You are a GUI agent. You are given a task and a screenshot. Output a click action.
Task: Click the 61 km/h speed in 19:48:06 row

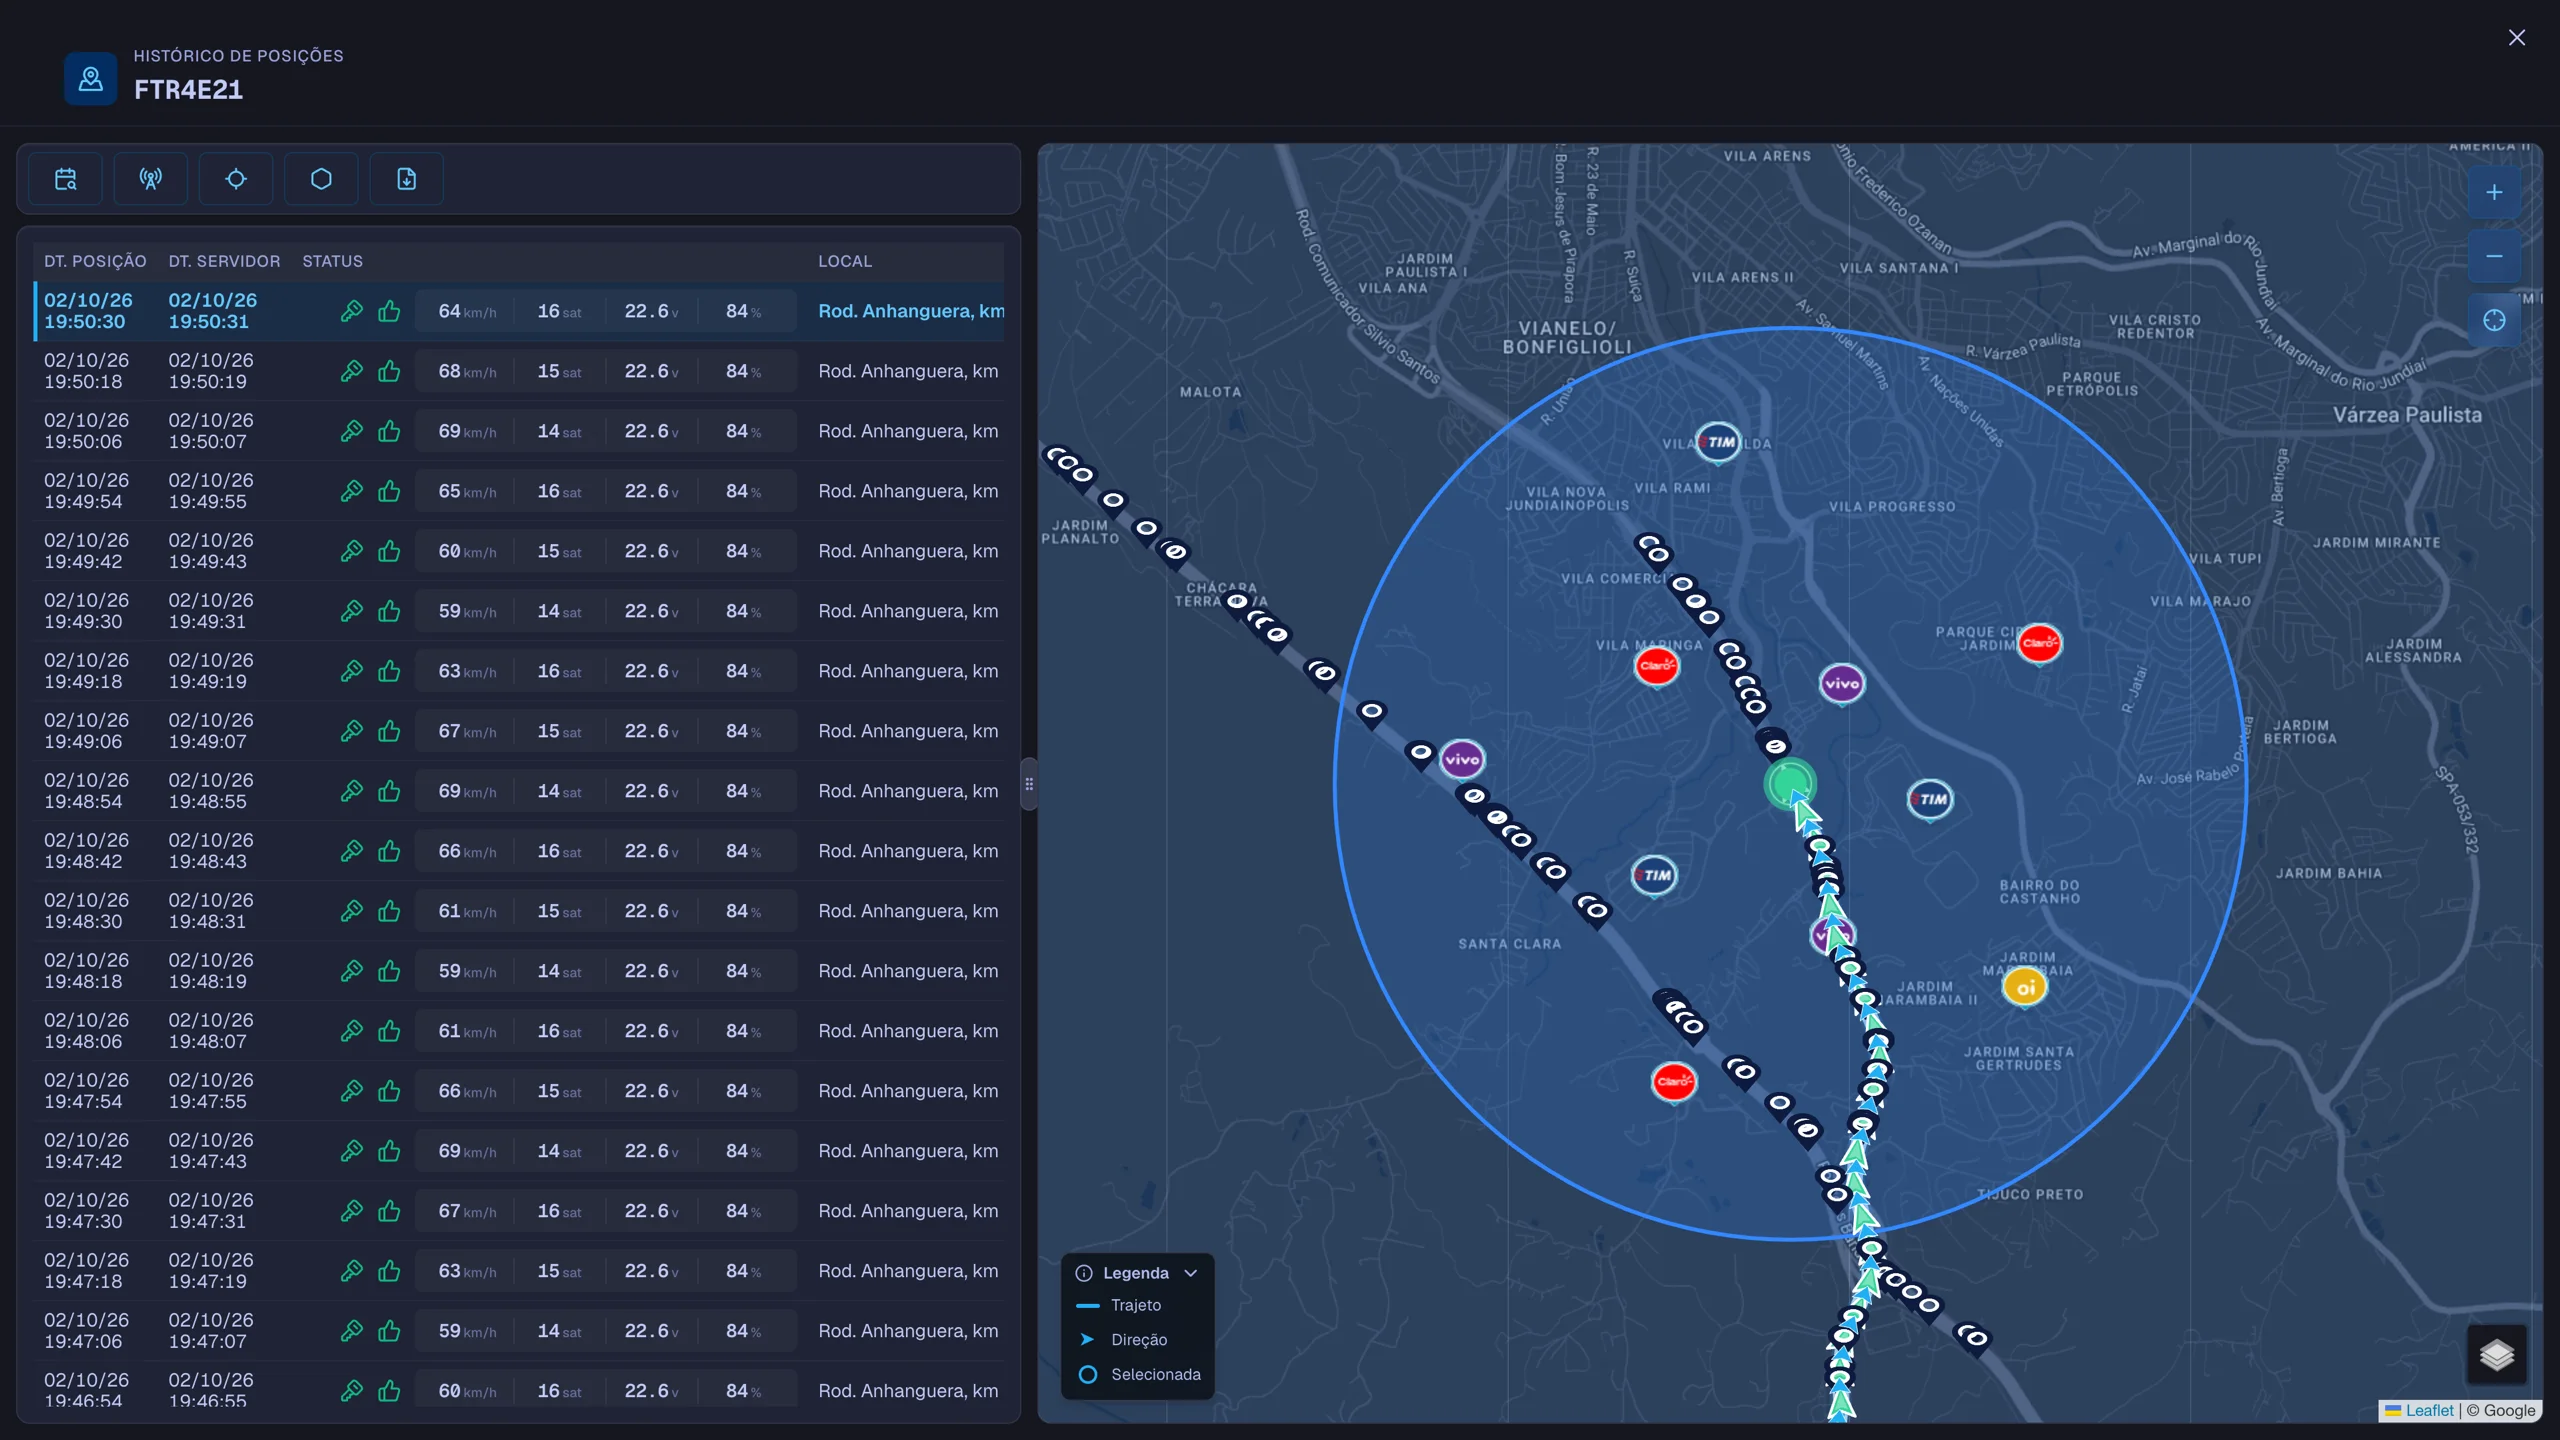[467, 1031]
